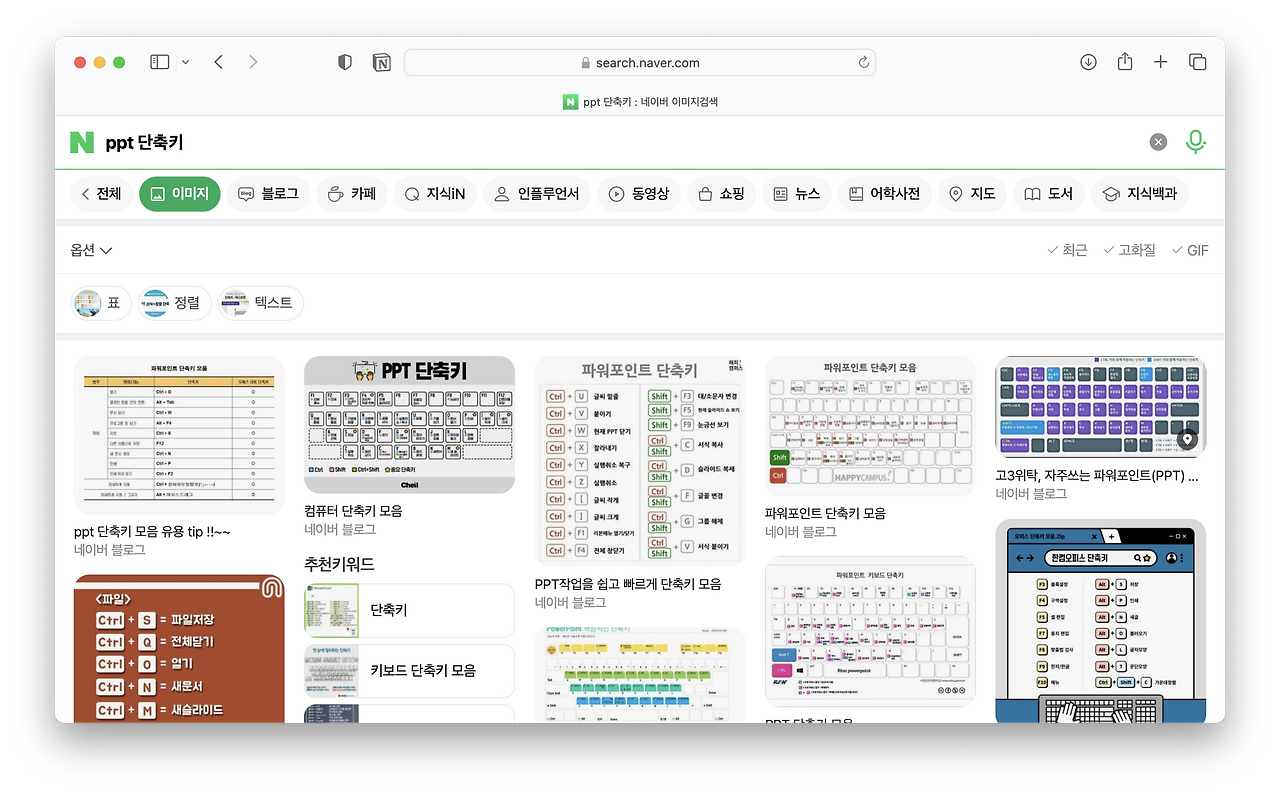Viewport: 1280px width, 795px height.
Task: Clear the search query using the X icon
Action: point(1158,142)
